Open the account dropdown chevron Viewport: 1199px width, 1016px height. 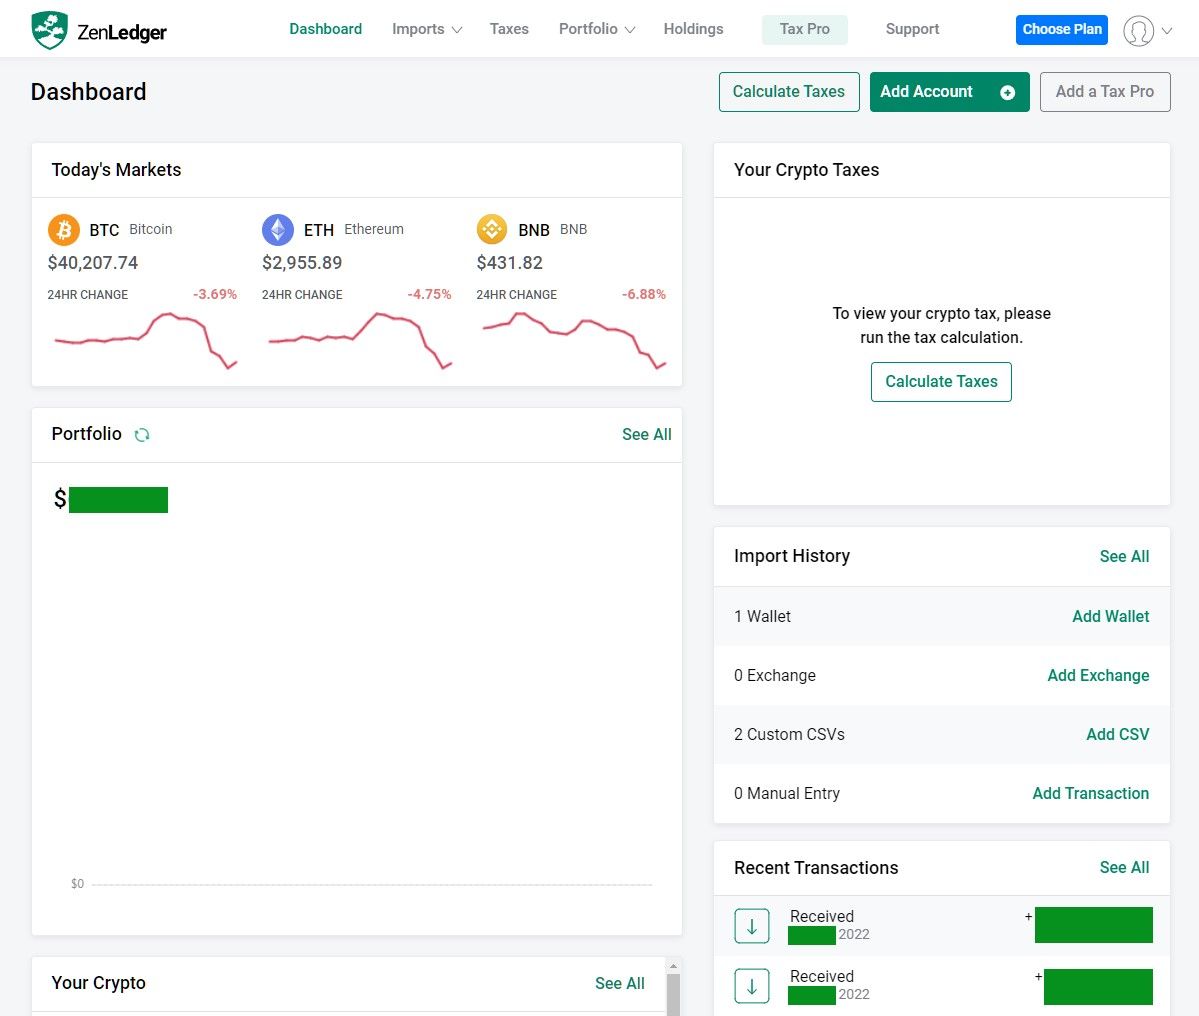coord(1166,31)
